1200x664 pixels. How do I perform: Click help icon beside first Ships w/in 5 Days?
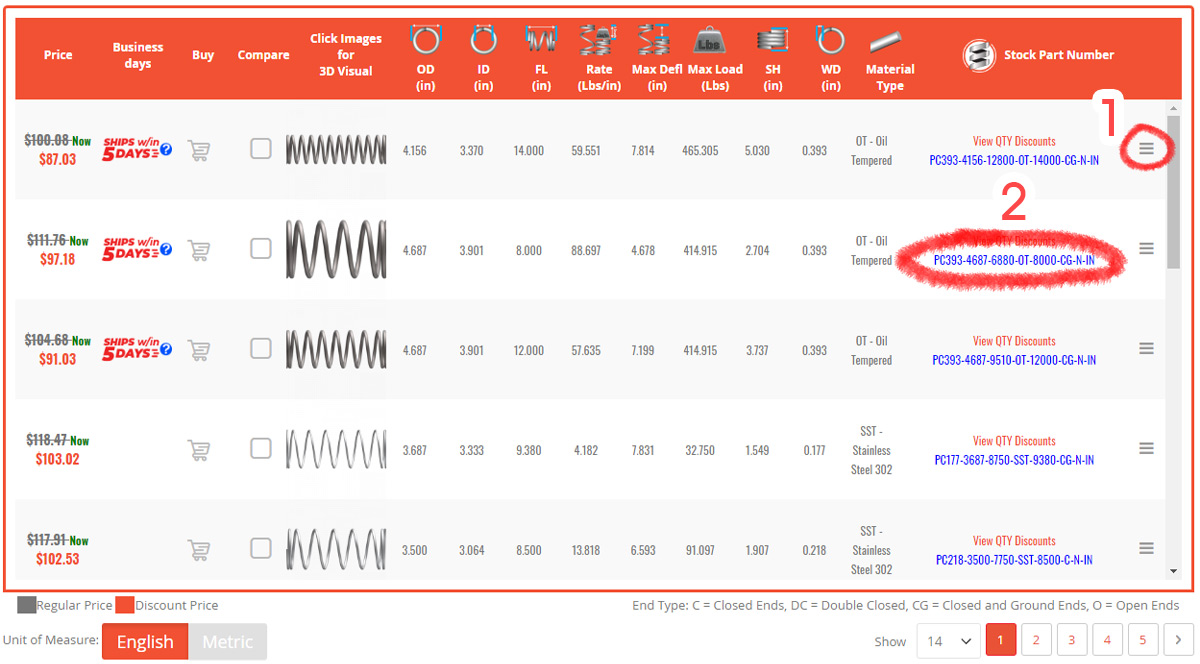tap(166, 150)
